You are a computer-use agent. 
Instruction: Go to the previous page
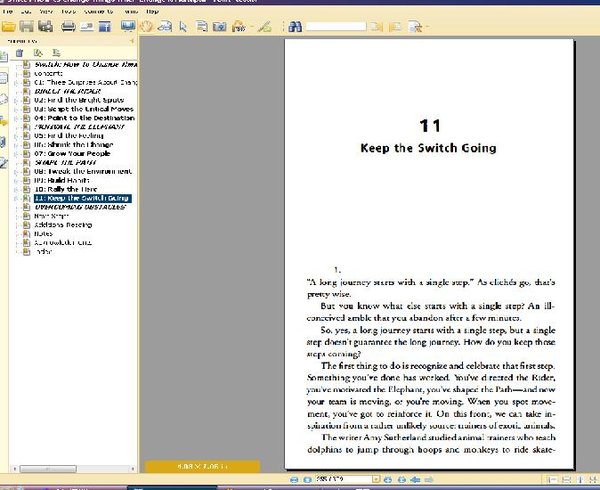tap(307, 479)
